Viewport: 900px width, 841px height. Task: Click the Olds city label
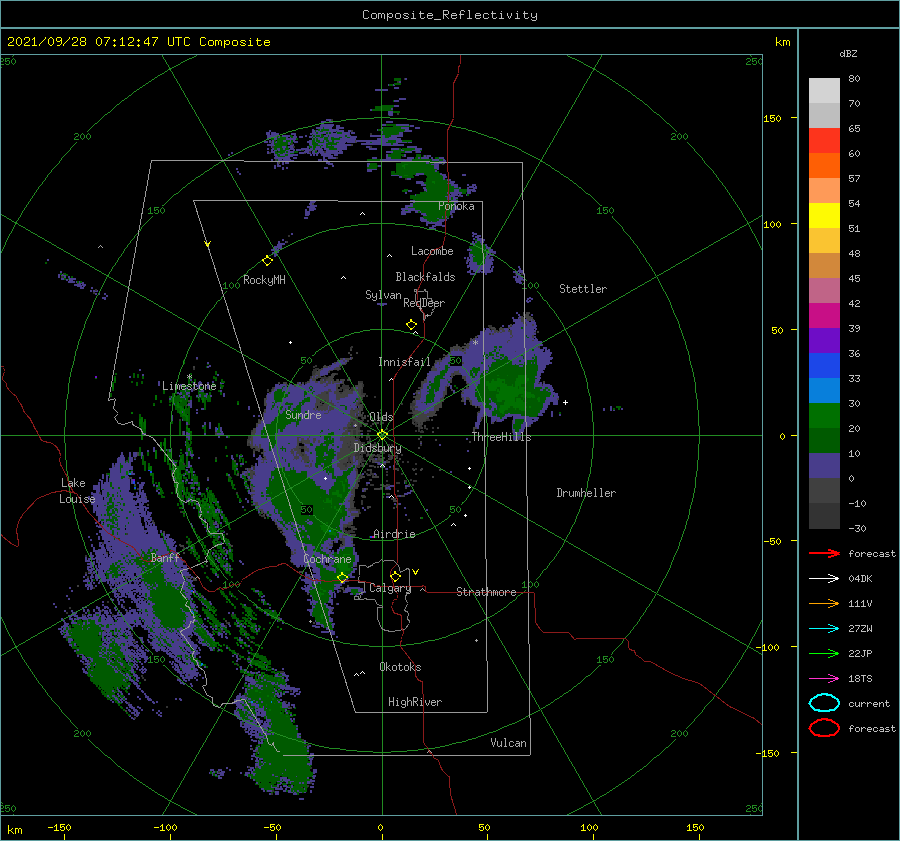(381, 417)
